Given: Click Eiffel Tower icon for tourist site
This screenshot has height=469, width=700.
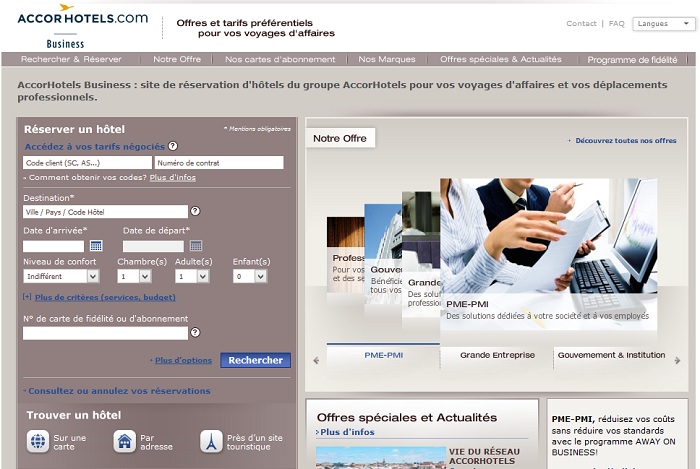Looking at the screenshot, I should coord(211,442).
